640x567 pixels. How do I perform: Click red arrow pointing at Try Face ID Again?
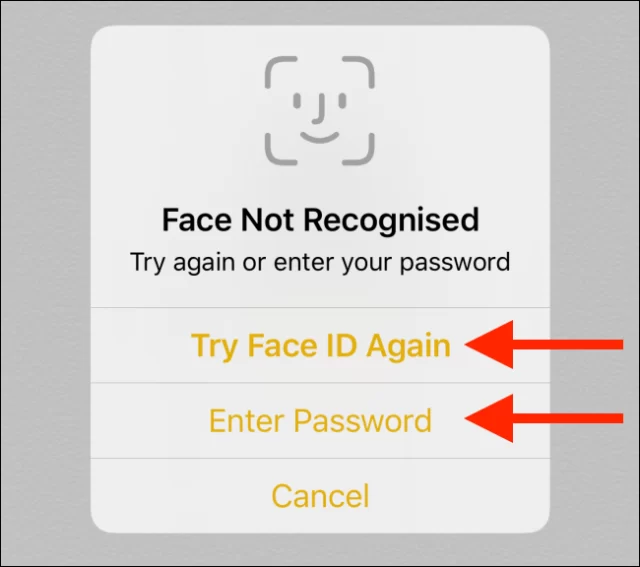544,345
